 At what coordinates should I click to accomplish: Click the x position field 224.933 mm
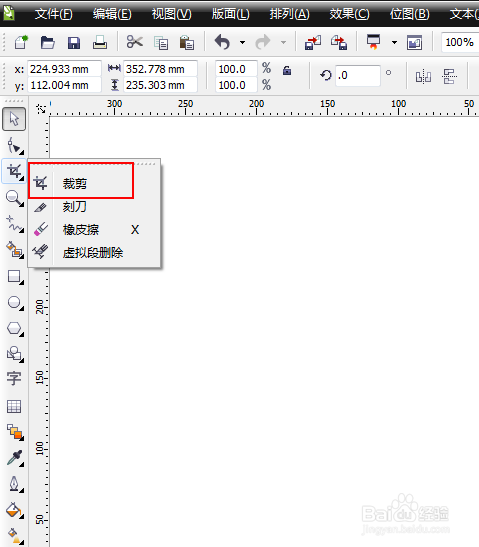[64, 69]
